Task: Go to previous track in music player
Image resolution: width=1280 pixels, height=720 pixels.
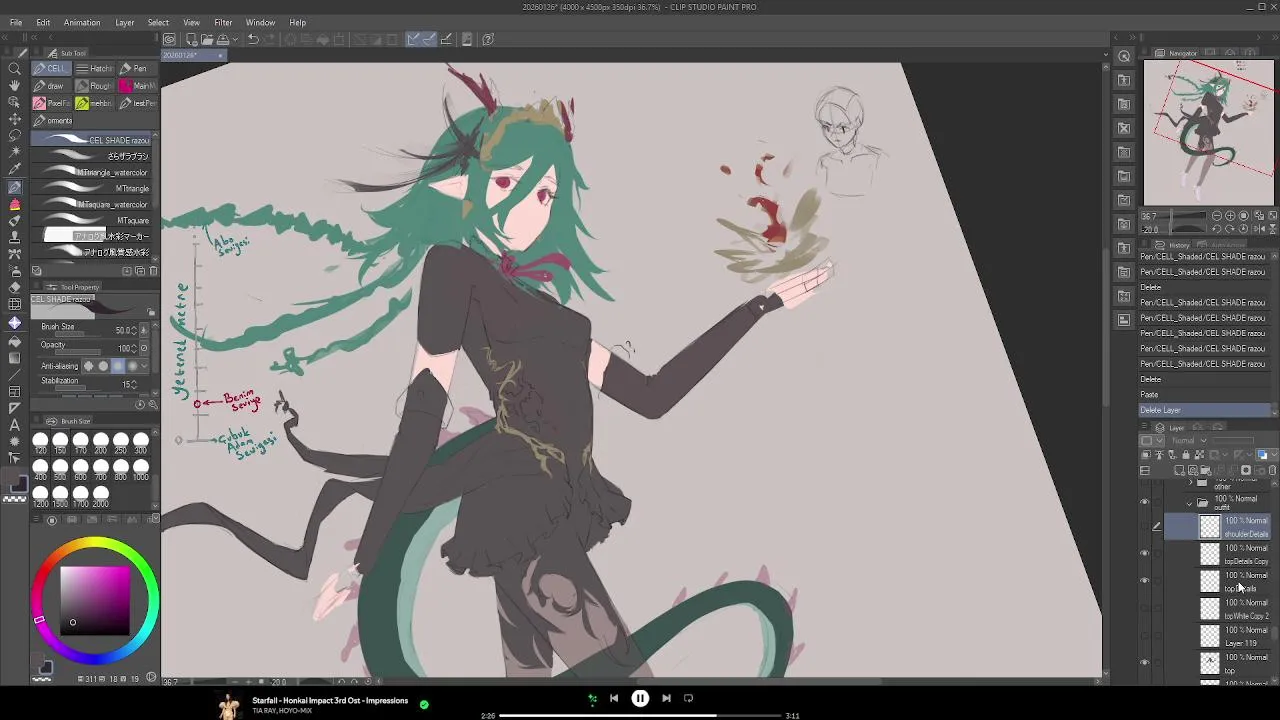Action: pos(614,699)
